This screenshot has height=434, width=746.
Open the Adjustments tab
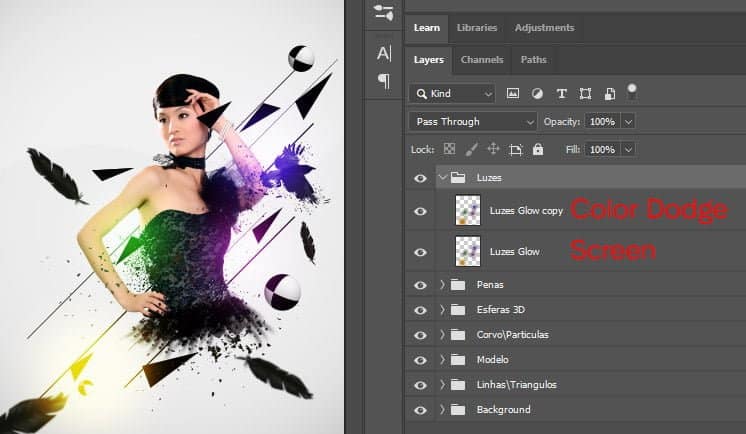(x=544, y=28)
